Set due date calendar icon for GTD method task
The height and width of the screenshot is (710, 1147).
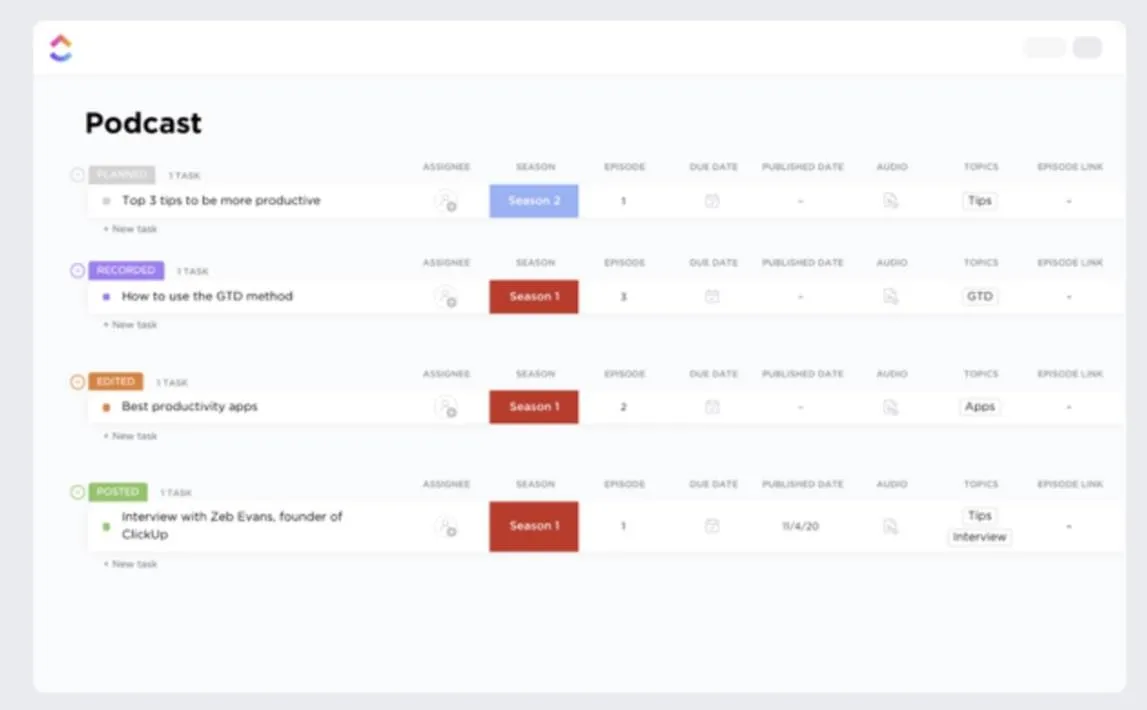point(712,296)
